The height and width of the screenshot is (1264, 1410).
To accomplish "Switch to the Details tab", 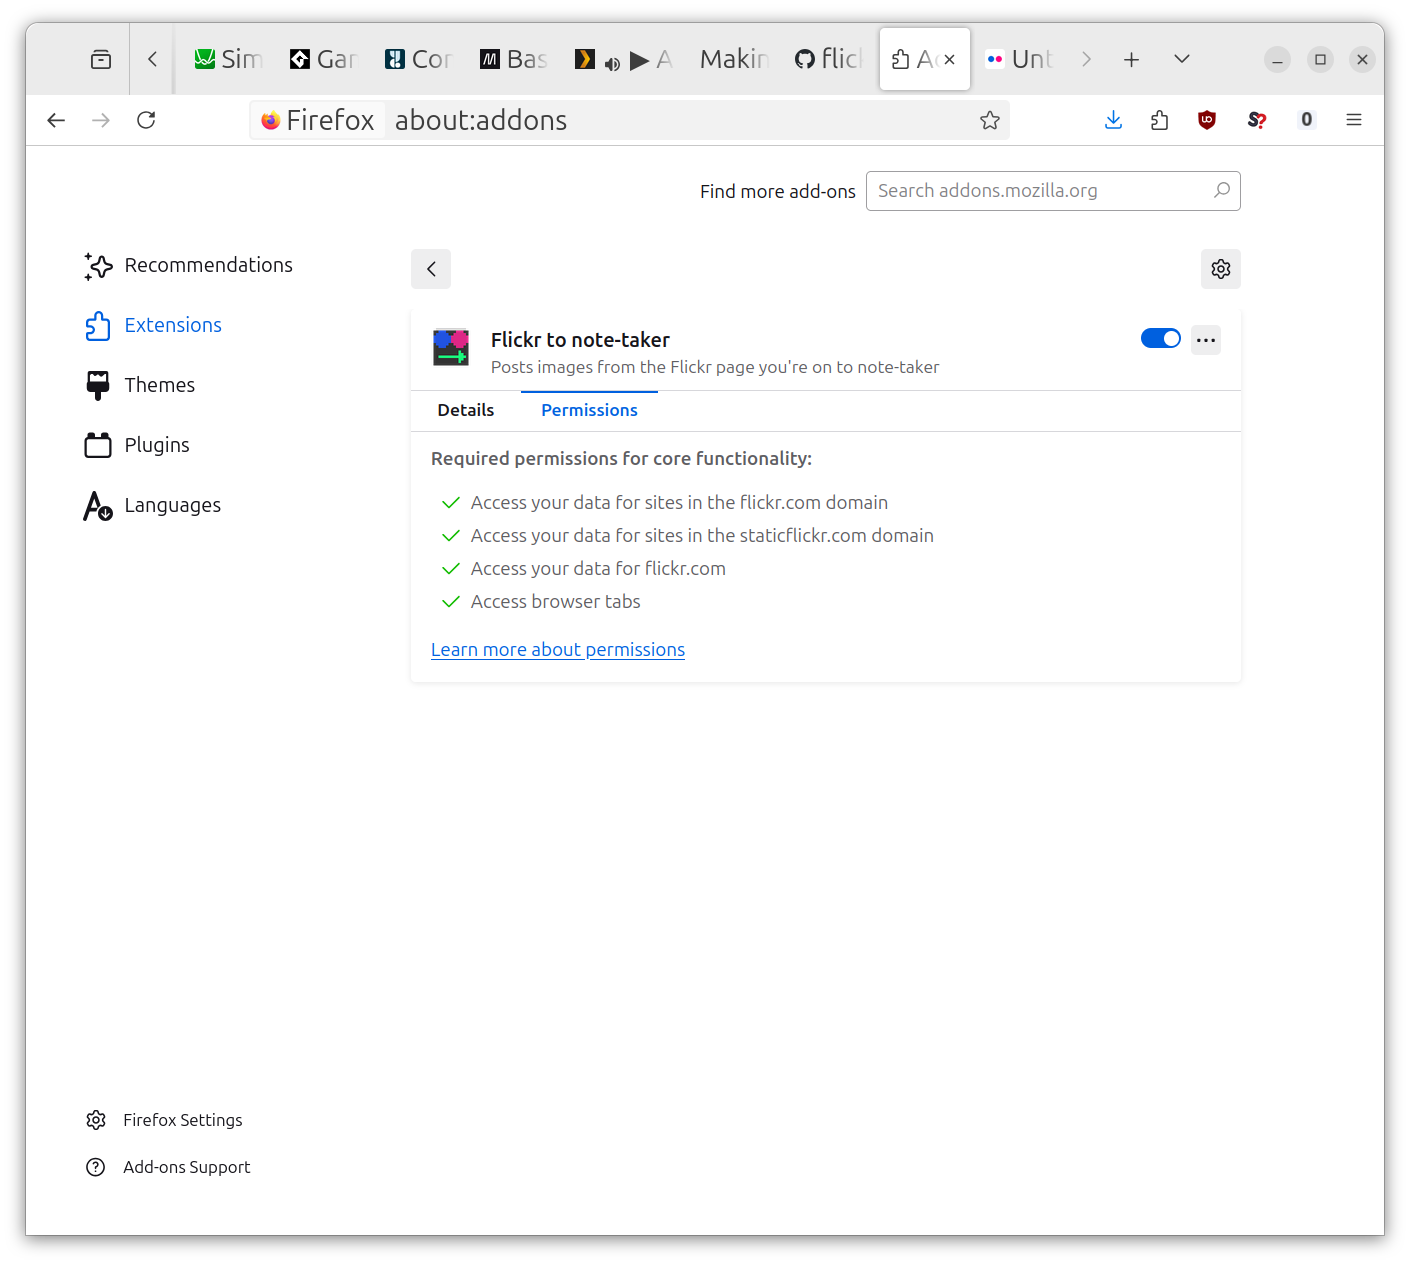I will pyautogui.click(x=465, y=410).
